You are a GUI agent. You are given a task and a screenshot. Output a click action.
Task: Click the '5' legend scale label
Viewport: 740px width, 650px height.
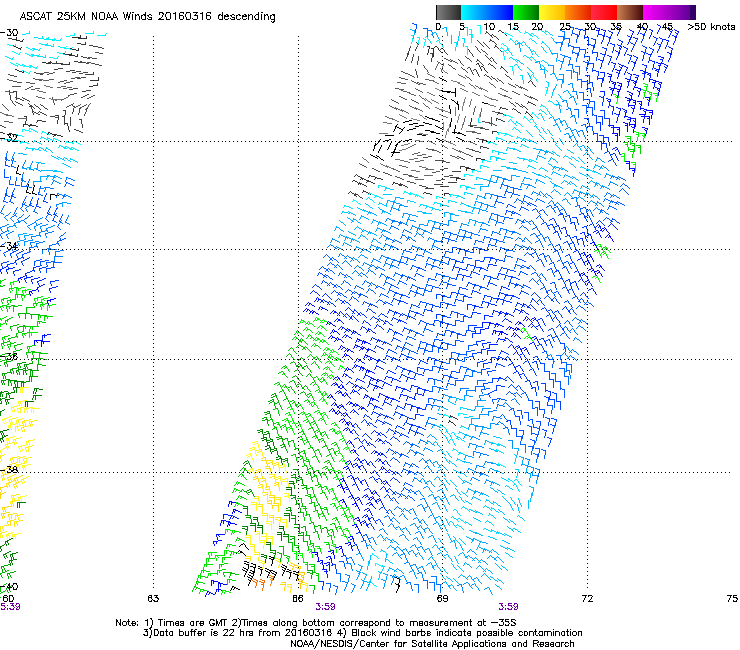click(462, 27)
